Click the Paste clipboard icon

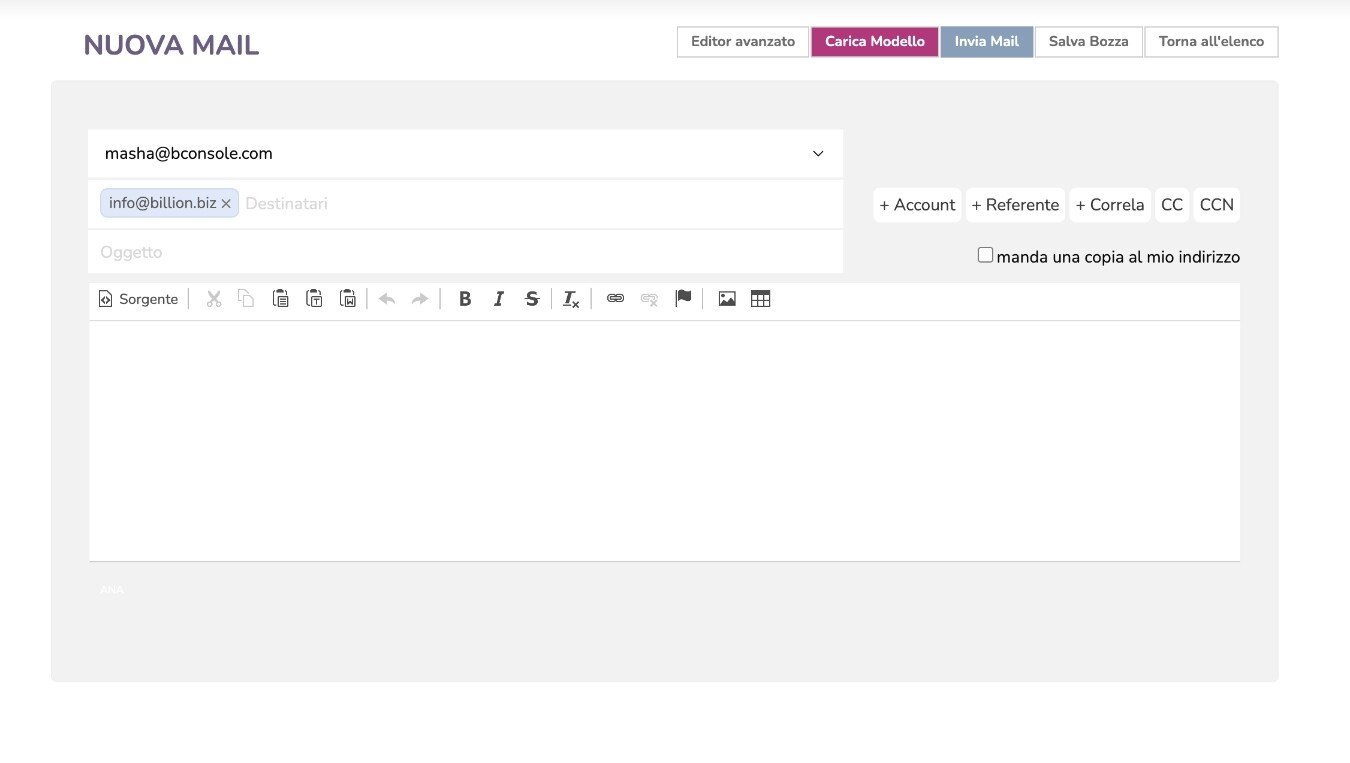[x=281, y=299]
